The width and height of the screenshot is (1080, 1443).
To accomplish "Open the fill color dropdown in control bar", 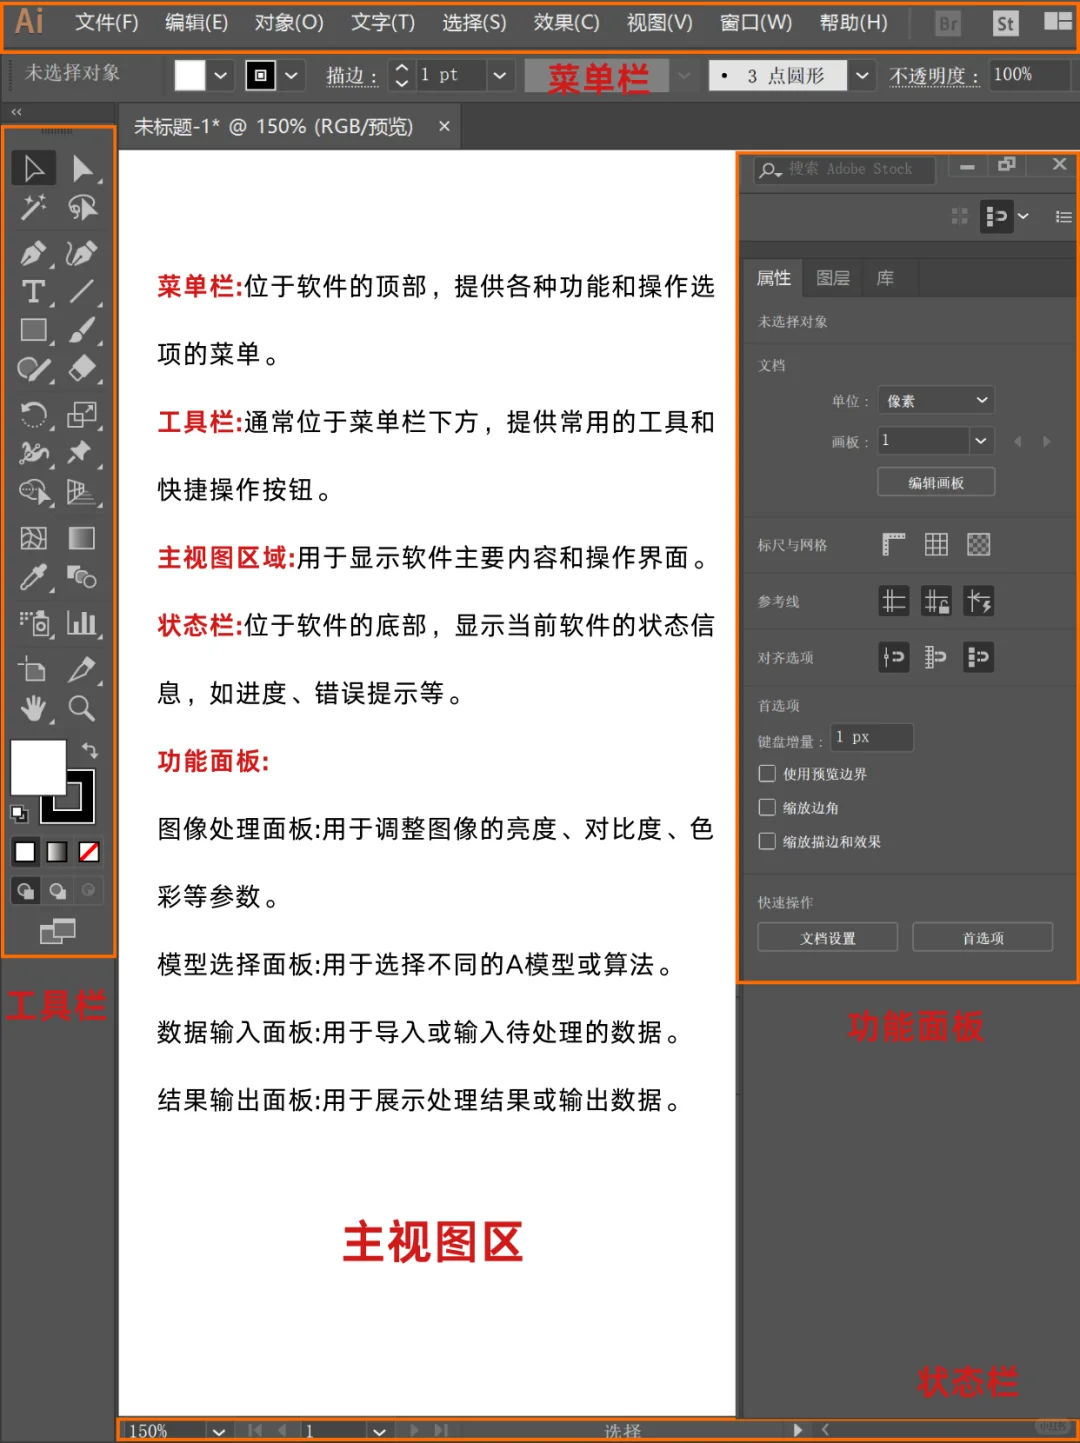I will [x=221, y=75].
